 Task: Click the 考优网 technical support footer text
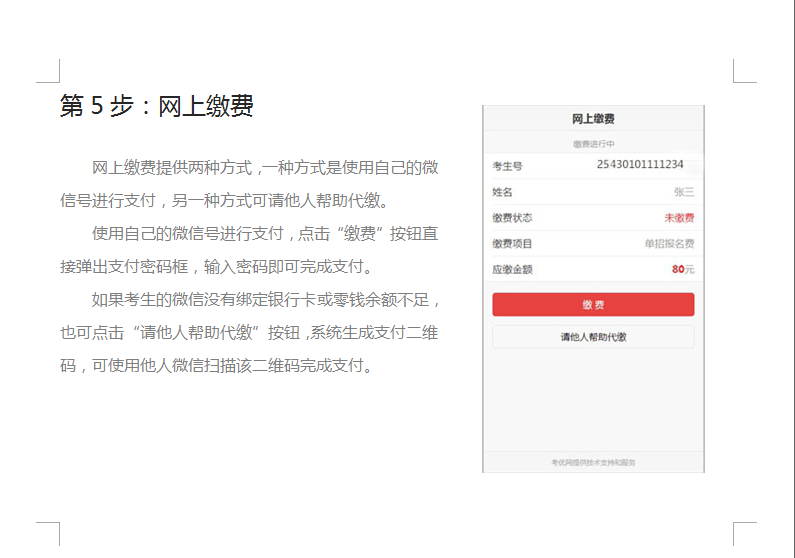593,462
